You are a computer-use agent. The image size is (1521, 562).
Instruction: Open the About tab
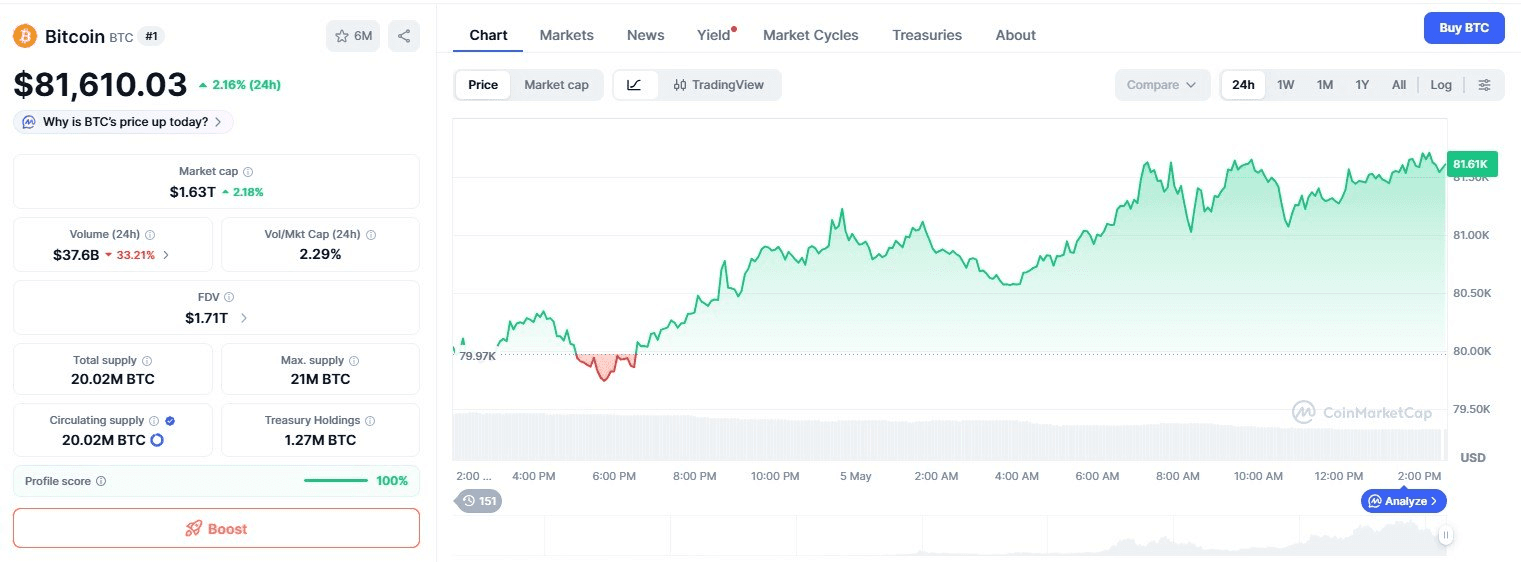pos(1016,35)
